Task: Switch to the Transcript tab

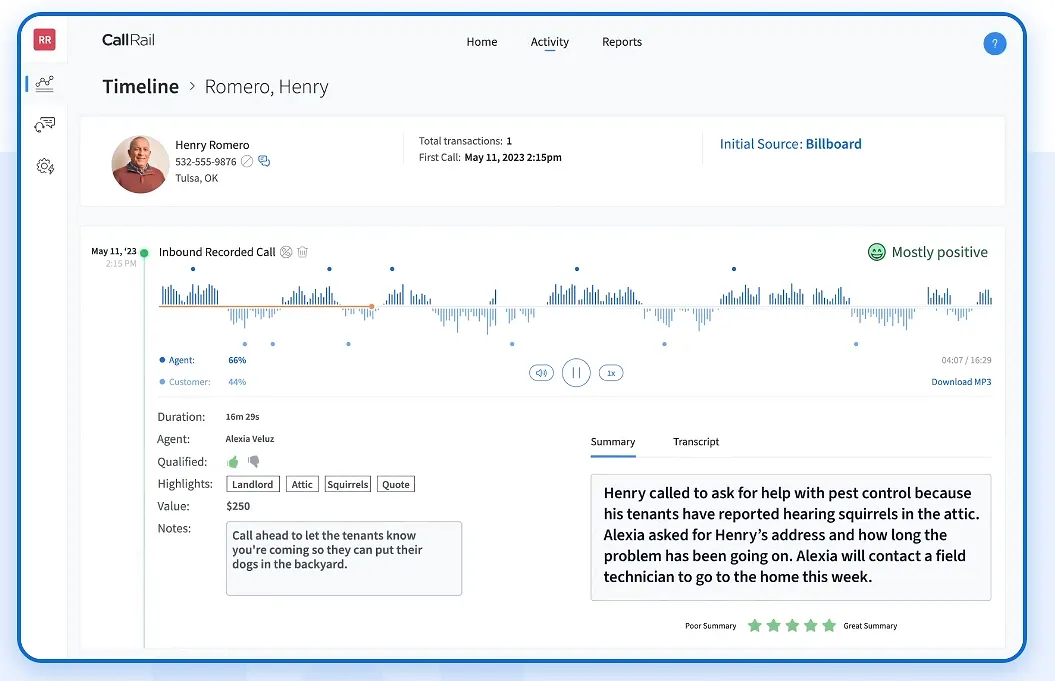Action: (x=696, y=442)
